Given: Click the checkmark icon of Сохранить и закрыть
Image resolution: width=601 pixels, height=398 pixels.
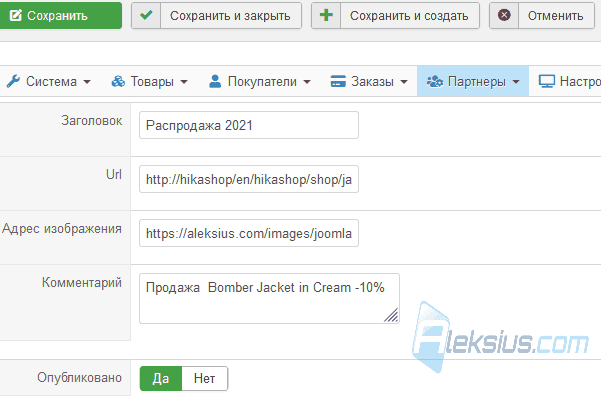Looking at the screenshot, I should tap(146, 16).
